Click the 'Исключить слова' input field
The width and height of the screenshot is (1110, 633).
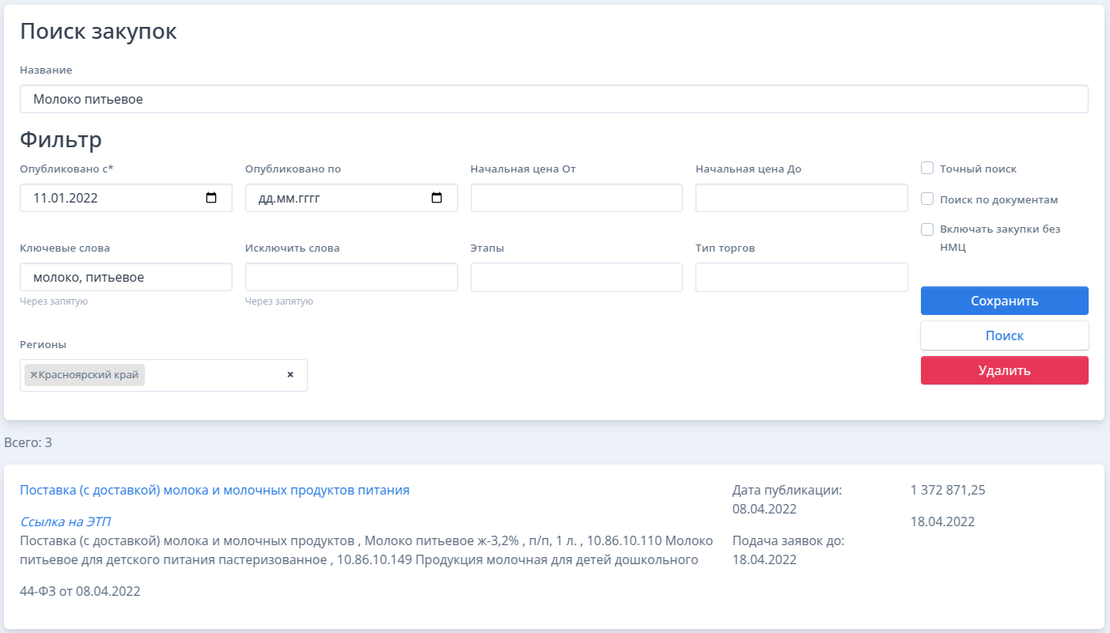(351, 277)
